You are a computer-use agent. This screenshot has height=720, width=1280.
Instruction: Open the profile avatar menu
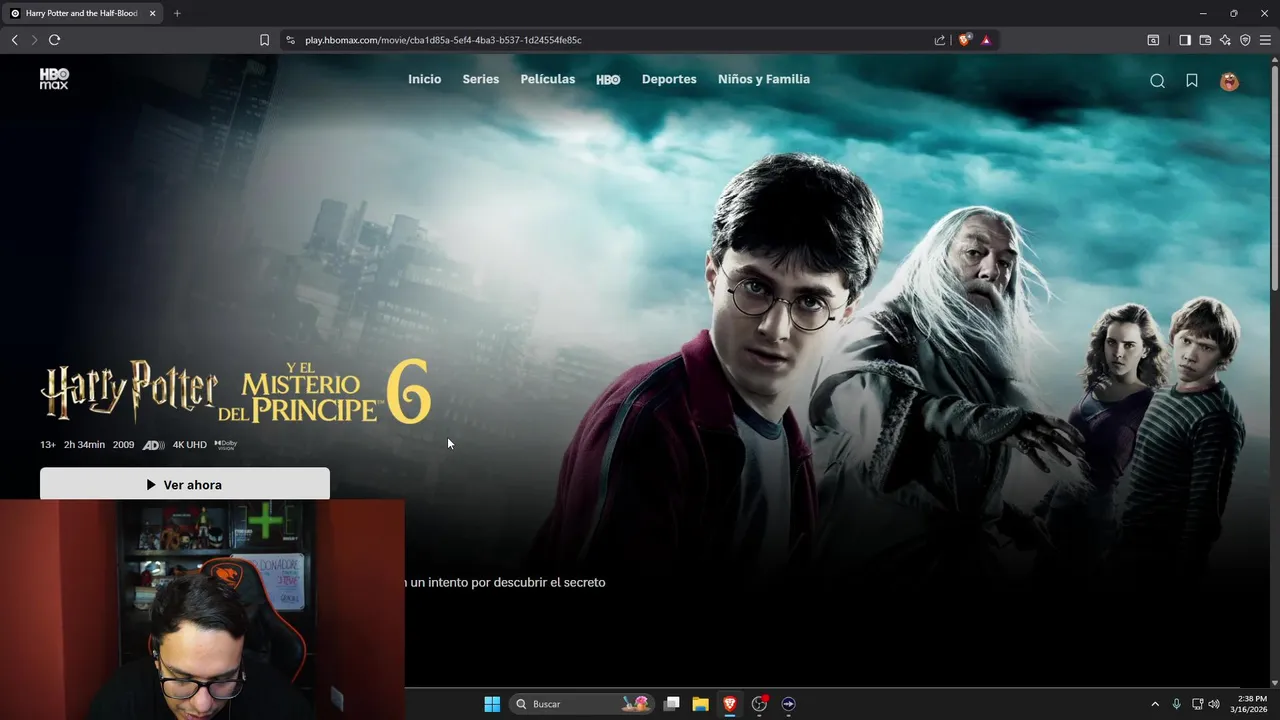pos(1229,81)
